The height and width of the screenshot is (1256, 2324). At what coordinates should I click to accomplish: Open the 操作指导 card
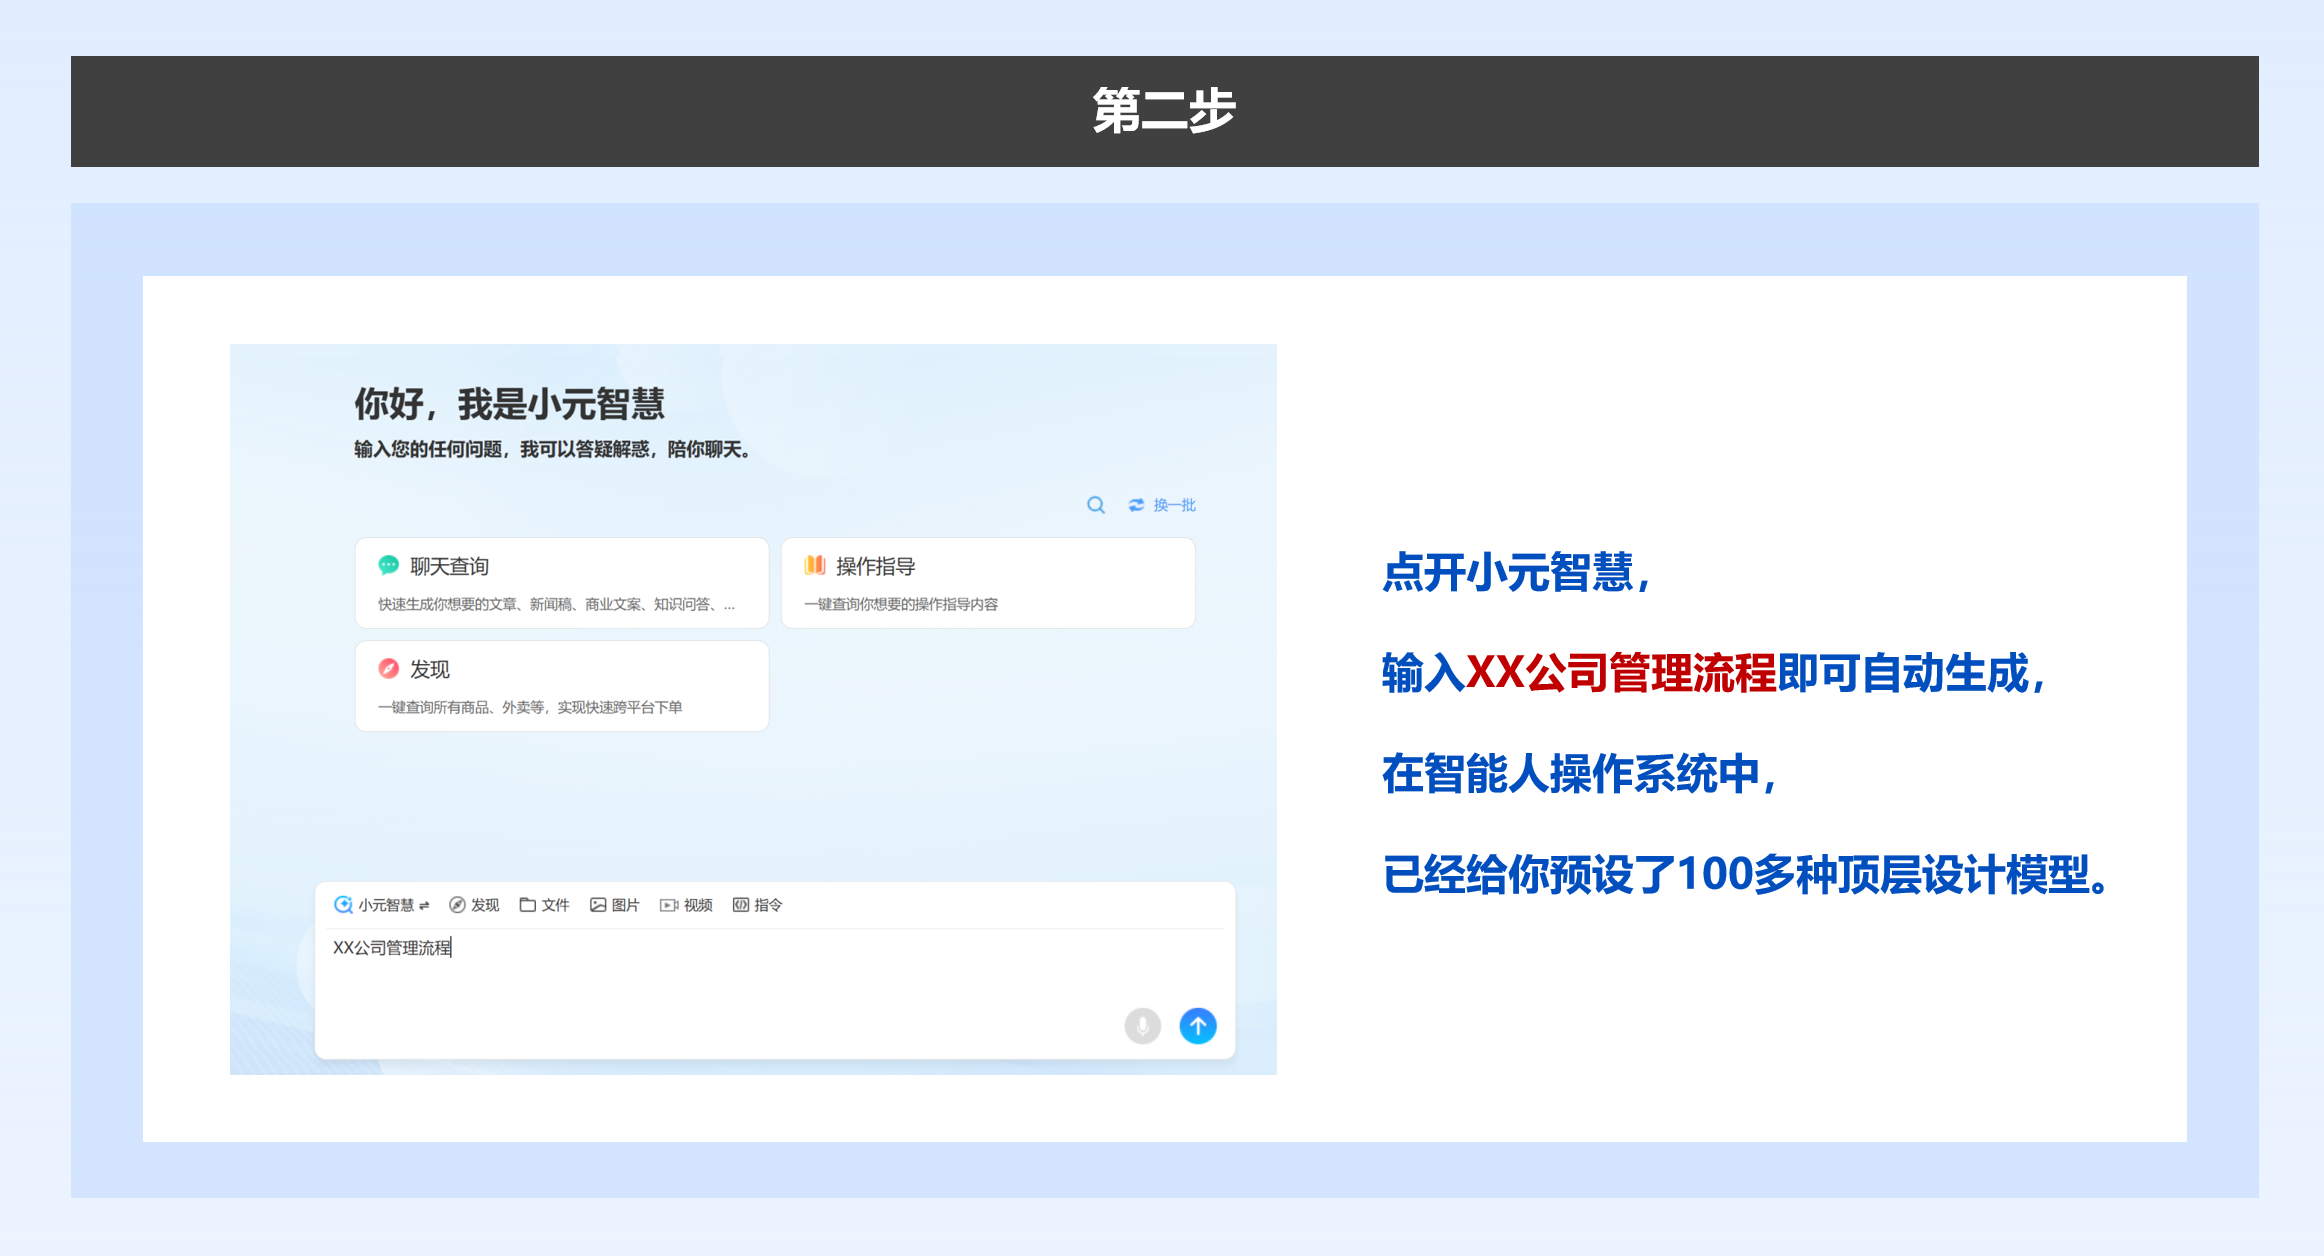(x=987, y=583)
